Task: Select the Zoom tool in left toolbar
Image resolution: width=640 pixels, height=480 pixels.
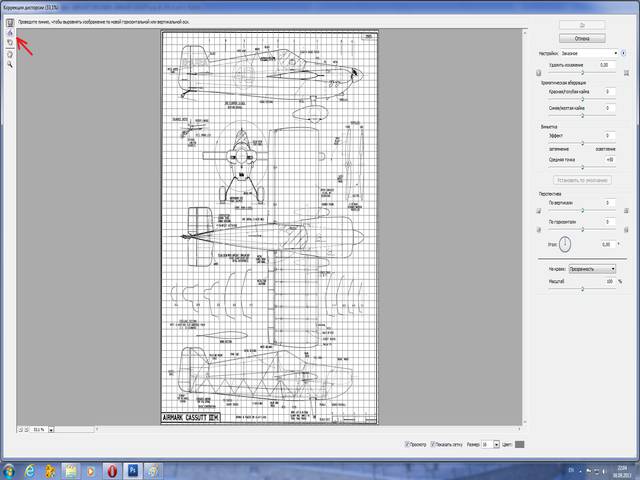Action: 10,63
